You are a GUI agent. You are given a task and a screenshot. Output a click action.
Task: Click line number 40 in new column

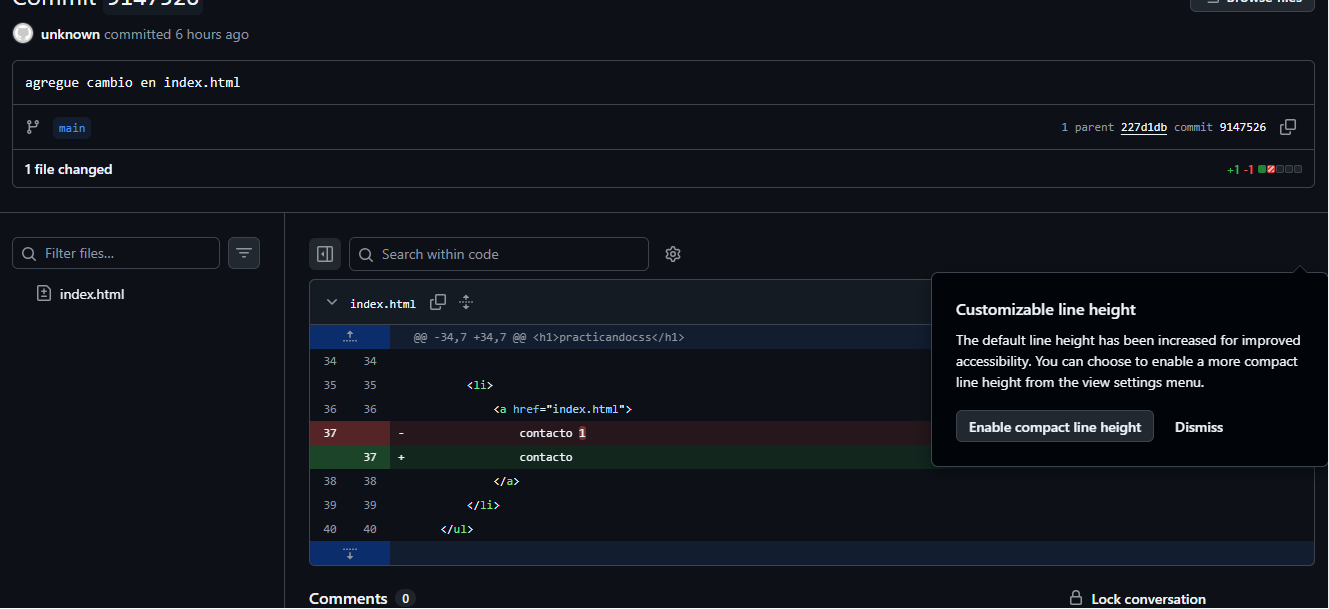click(370, 529)
